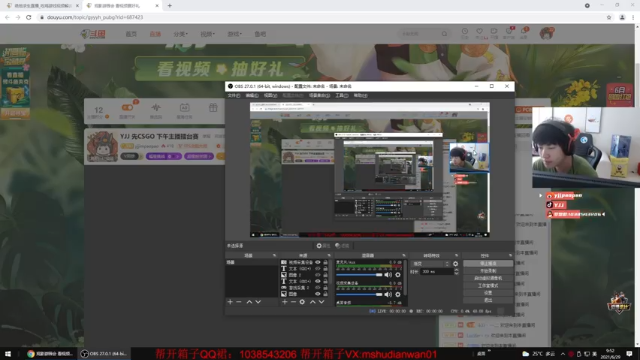The image size is (640, 360).
Task: Click the 开始录制 button
Action: pyautogui.click(x=488, y=271)
